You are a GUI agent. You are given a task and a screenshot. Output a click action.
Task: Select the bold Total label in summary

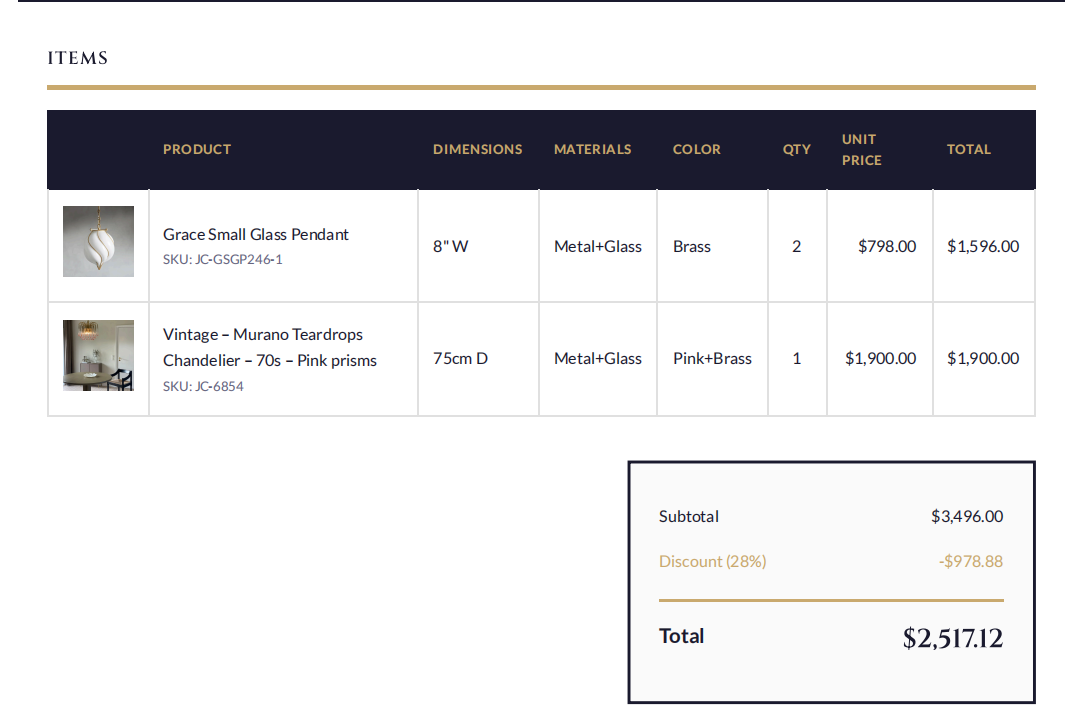click(681, 636)
